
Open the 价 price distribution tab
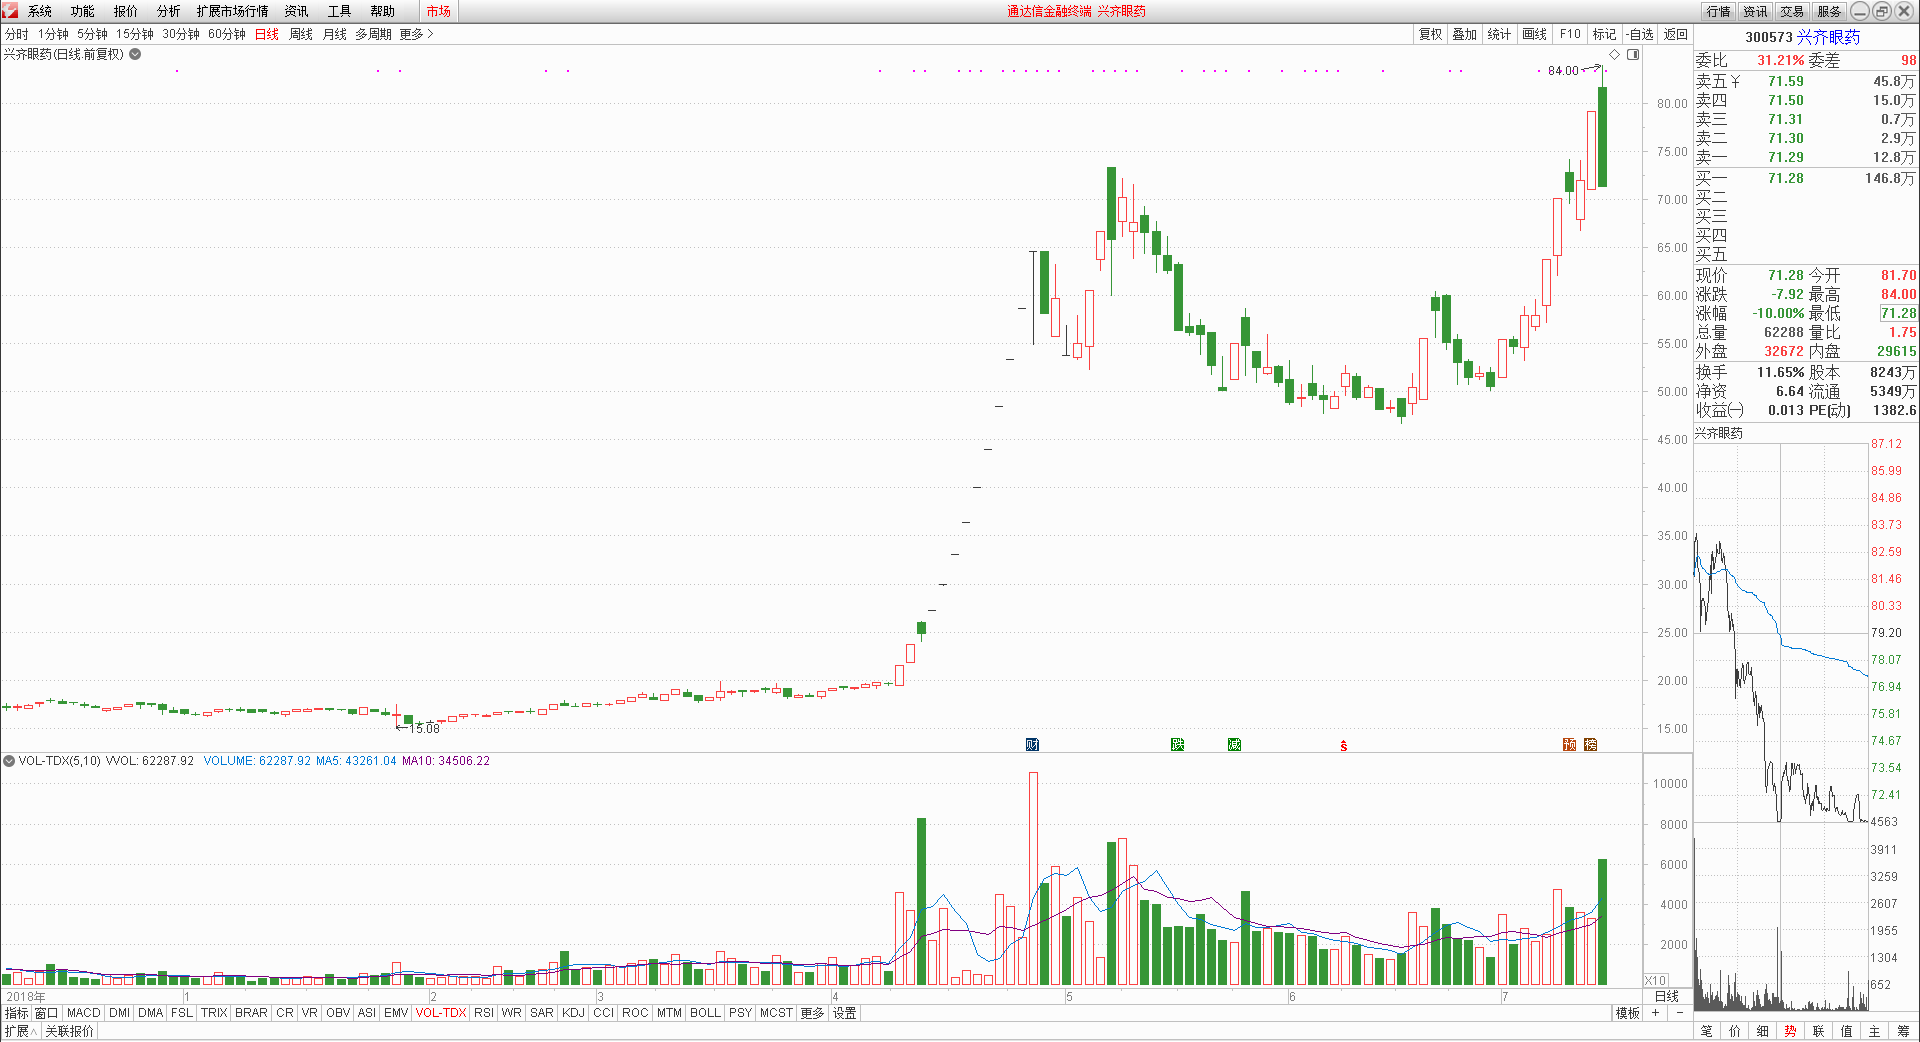(x=1734, y=1031)
